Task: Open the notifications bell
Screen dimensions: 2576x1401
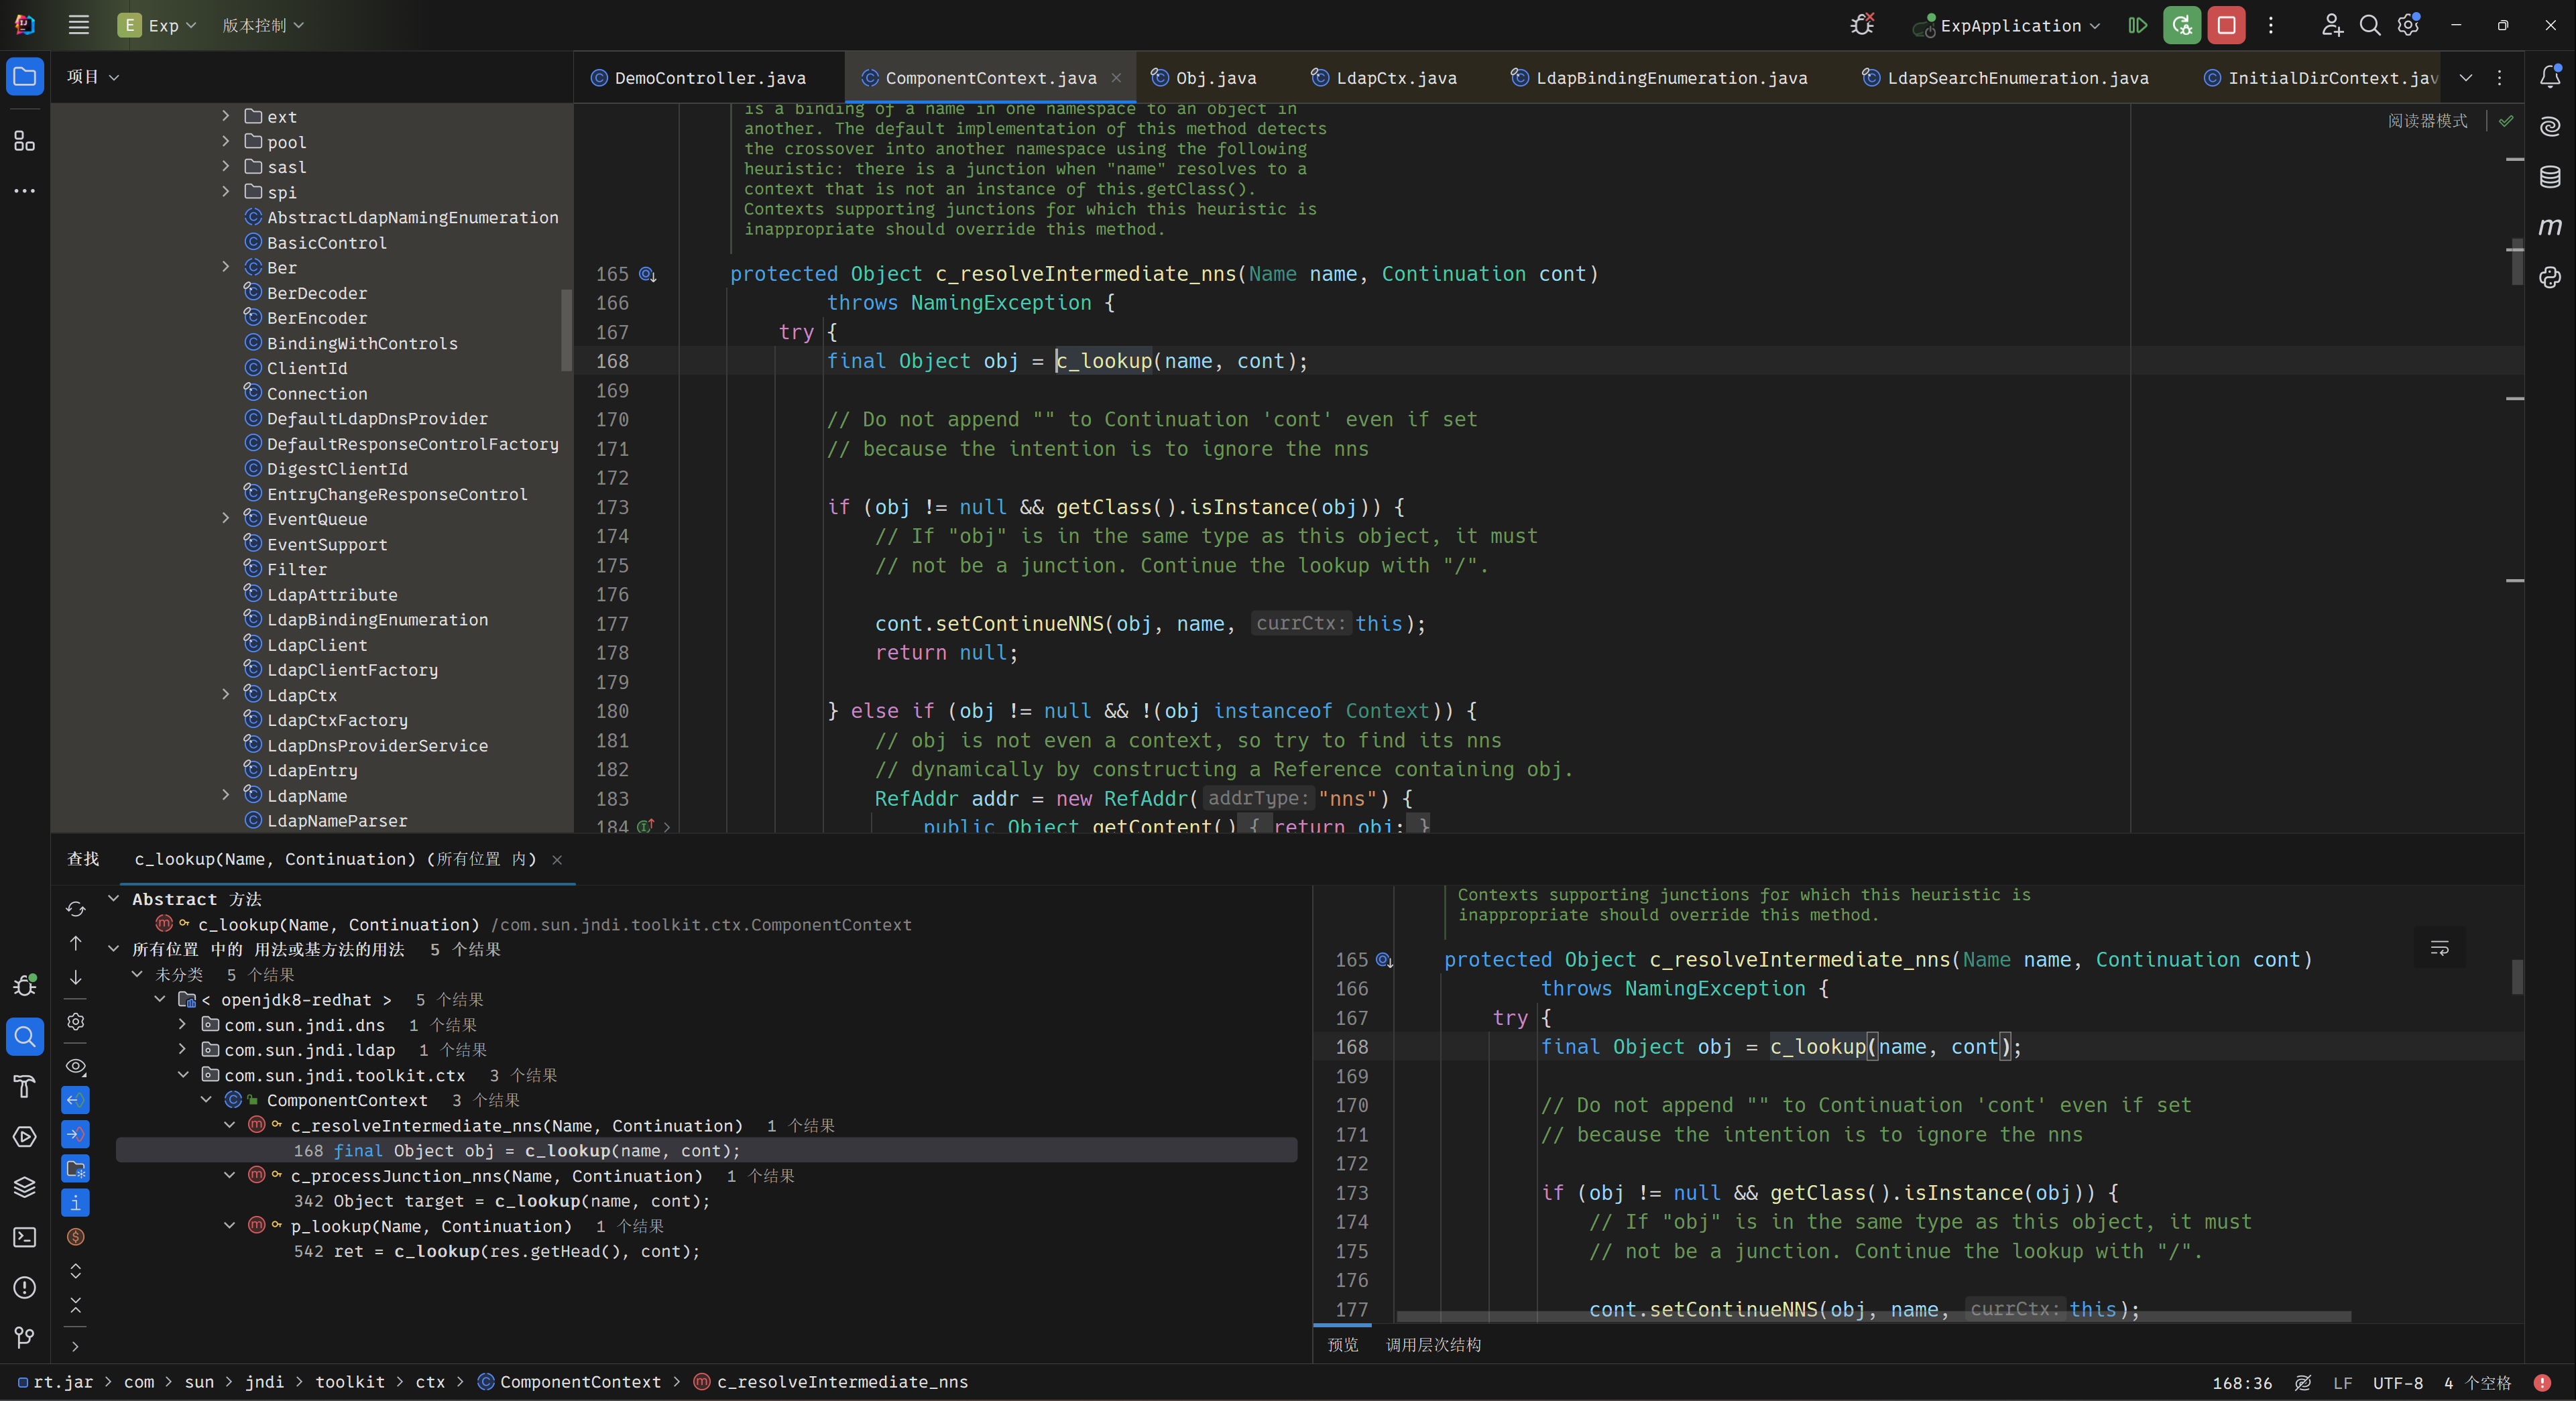Action: point(2550,77)
